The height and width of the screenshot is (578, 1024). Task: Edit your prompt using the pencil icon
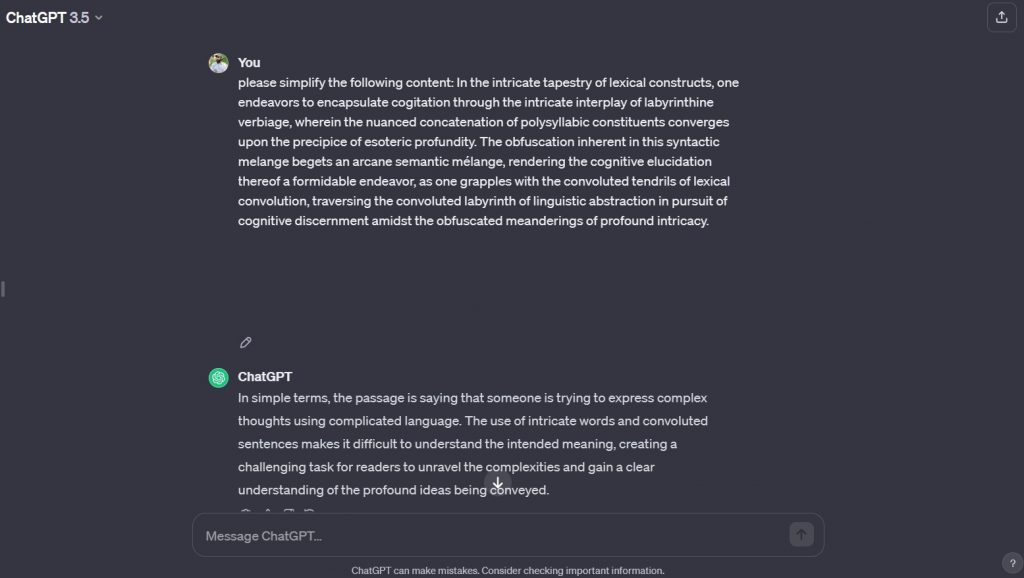coord(245,342)
